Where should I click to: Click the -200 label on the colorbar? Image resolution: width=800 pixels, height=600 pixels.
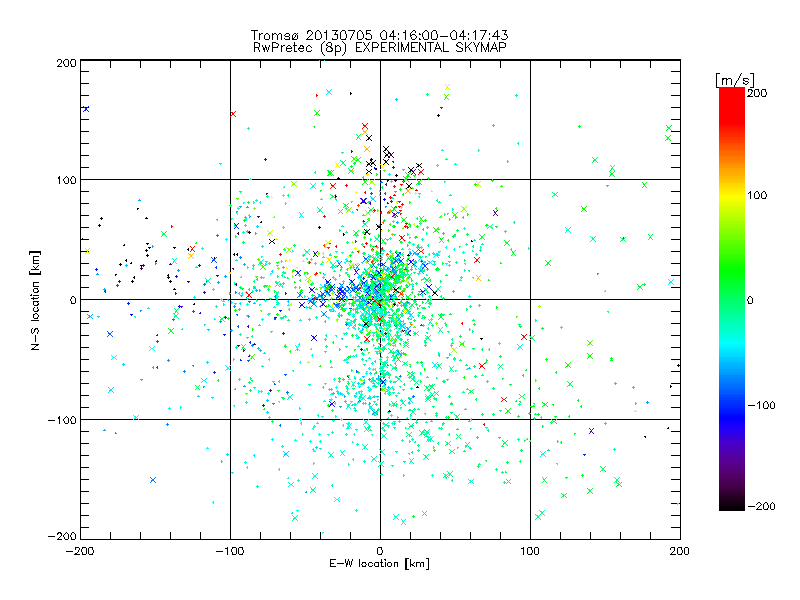tap(761, 506)
